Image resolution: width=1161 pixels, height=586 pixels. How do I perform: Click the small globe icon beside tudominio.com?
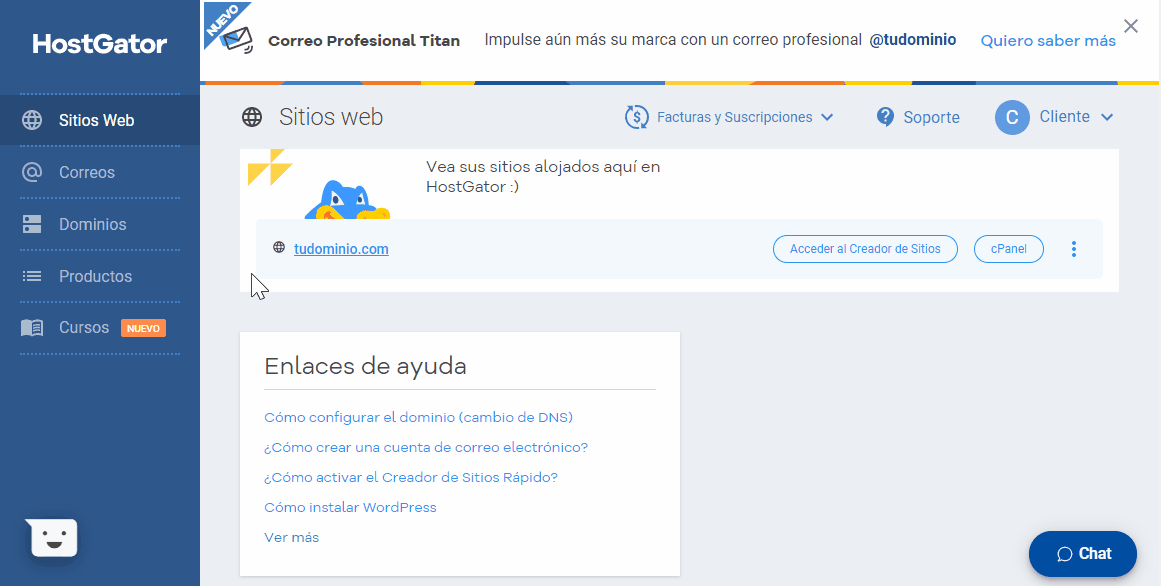pyautogui.click(x=279, y=247)
